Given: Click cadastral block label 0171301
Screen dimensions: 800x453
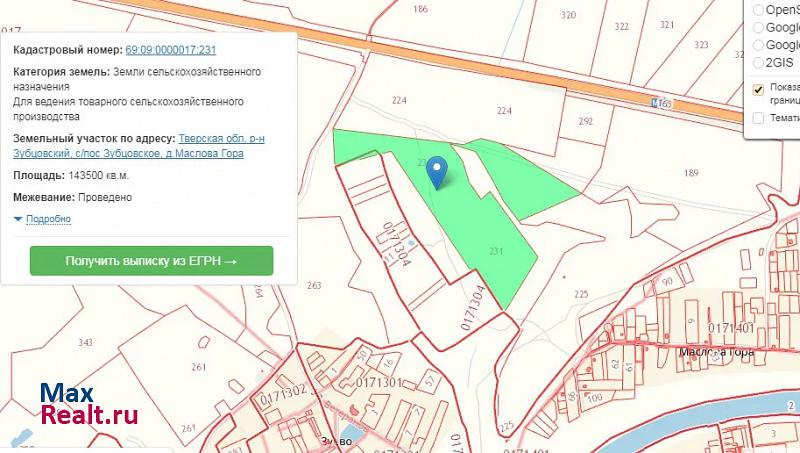Looking at the screenshot, I should click(378, 383).
